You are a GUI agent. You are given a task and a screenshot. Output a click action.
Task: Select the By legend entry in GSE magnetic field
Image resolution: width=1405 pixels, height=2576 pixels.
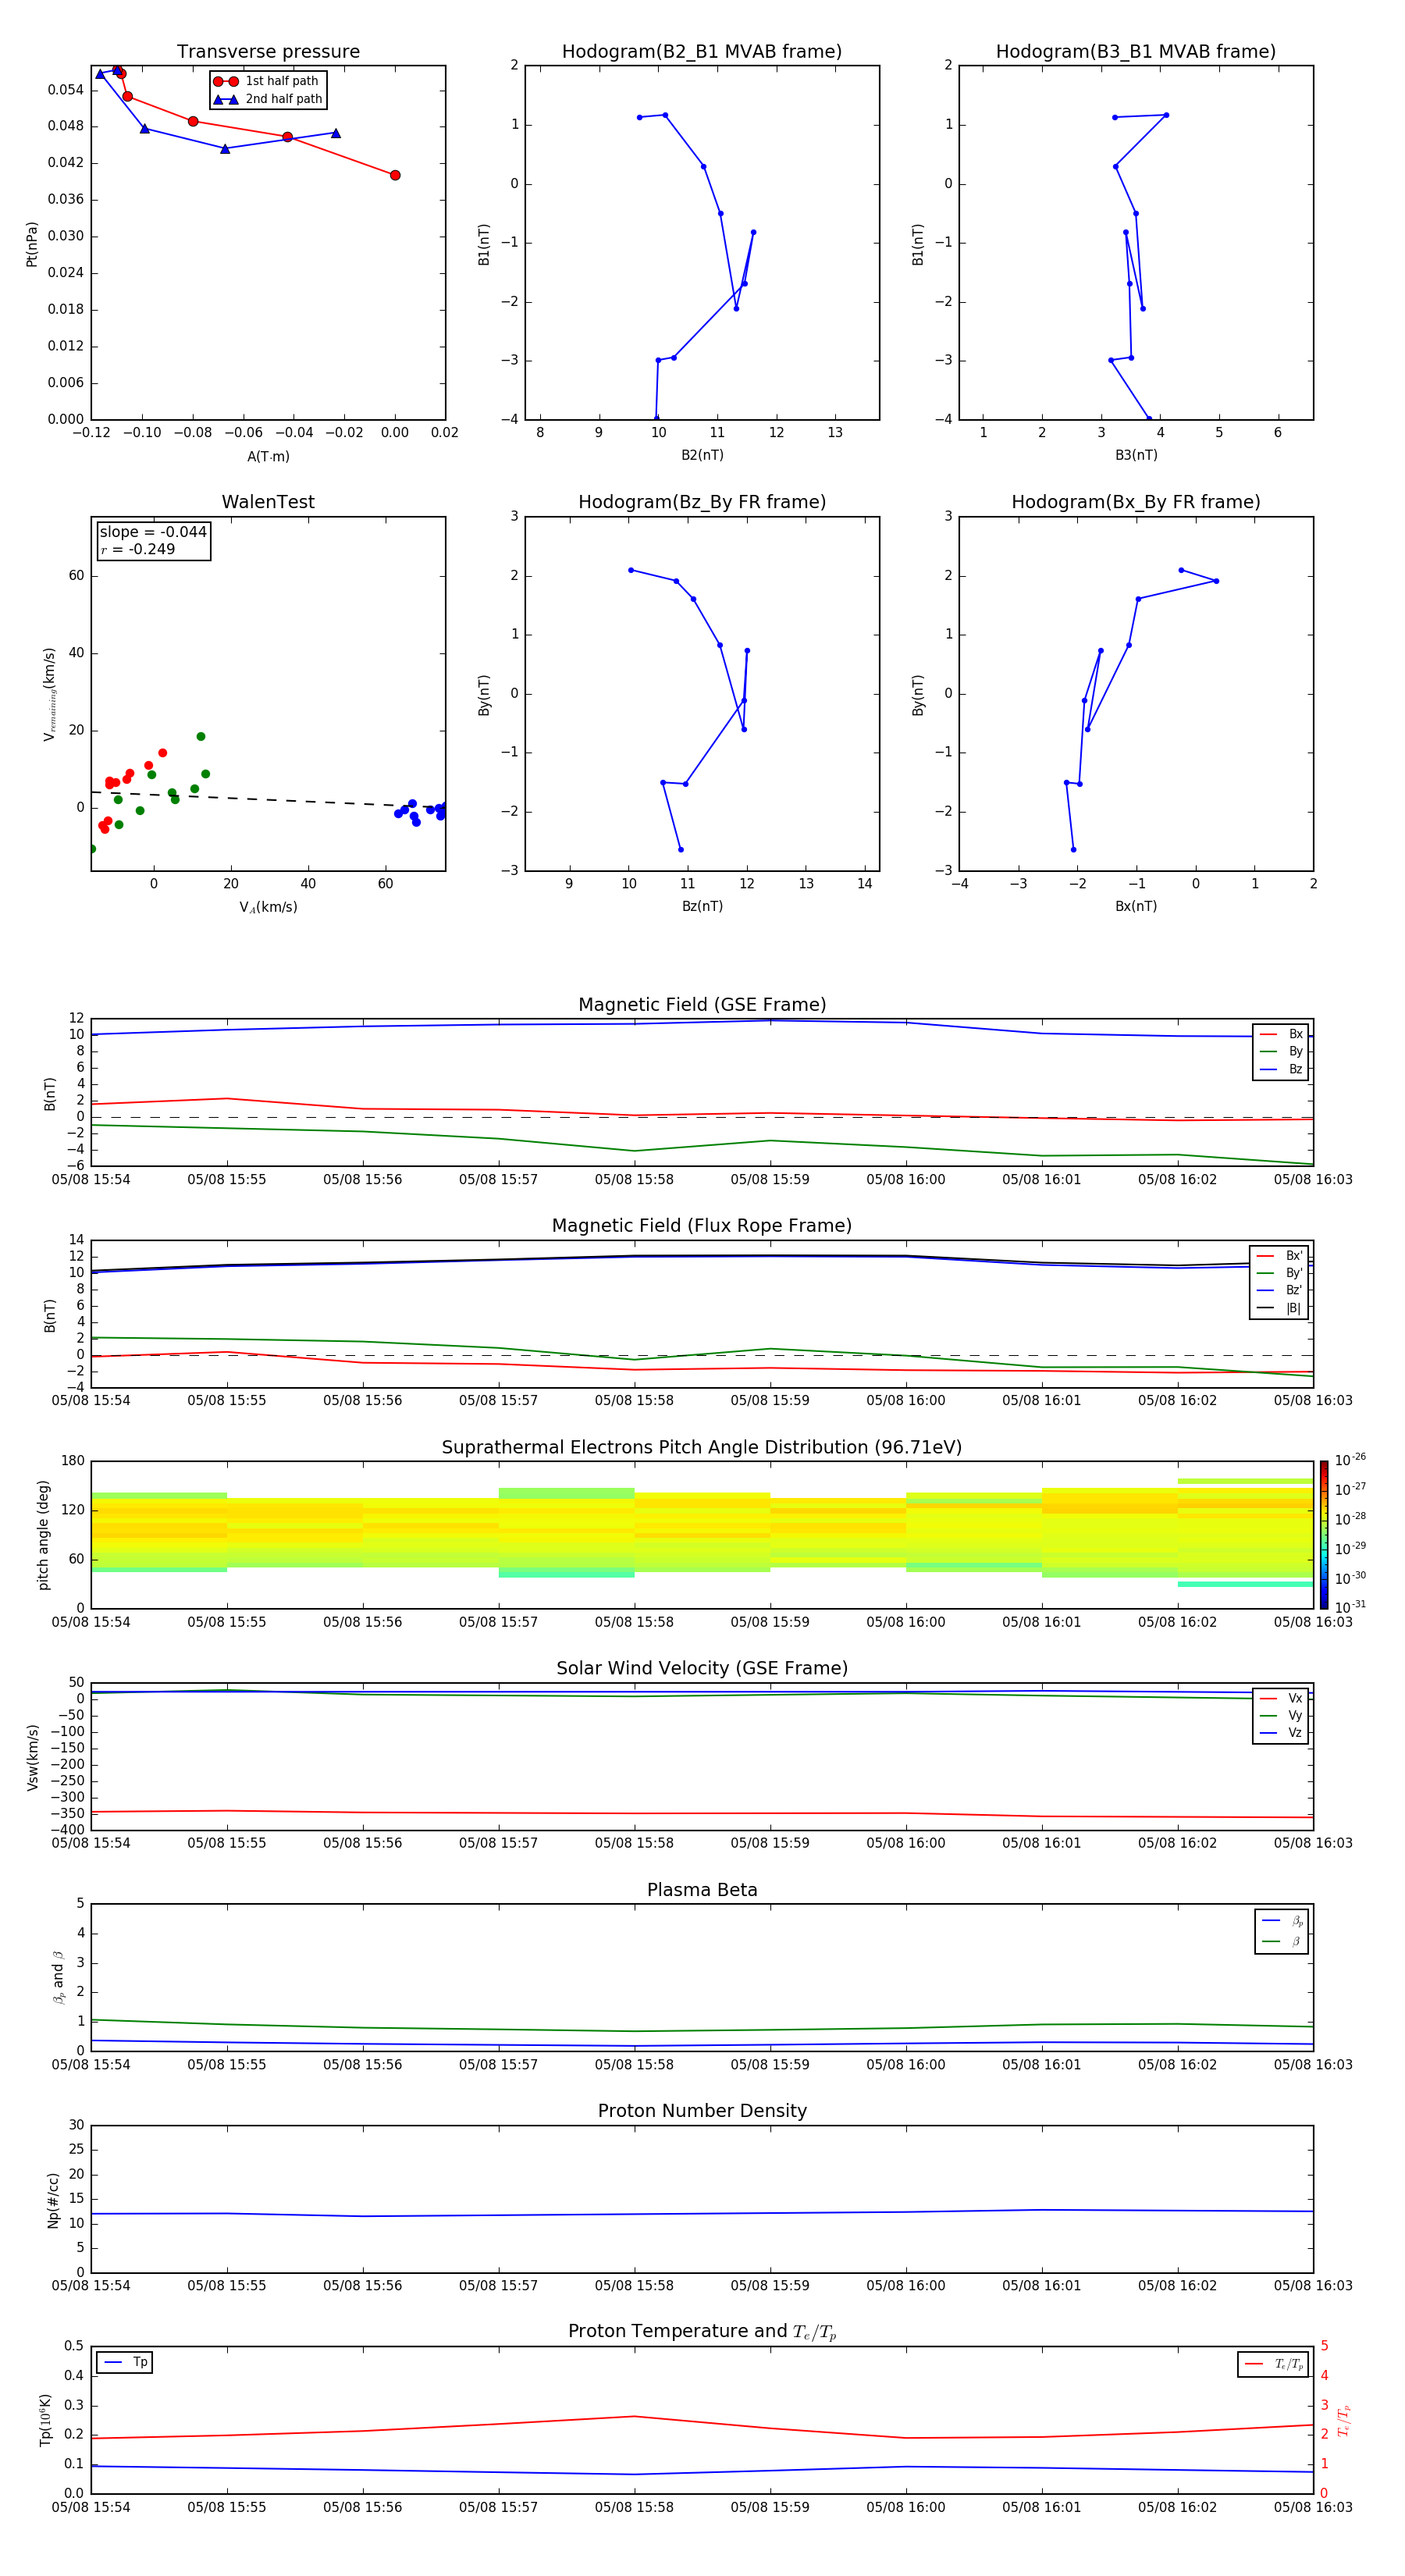[x=1281, y=1051]
